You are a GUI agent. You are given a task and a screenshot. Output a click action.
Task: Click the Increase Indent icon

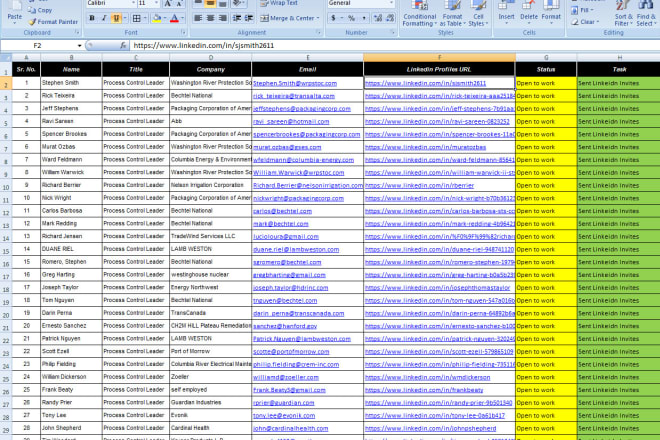pyautogui.click(x=249, y=18)
